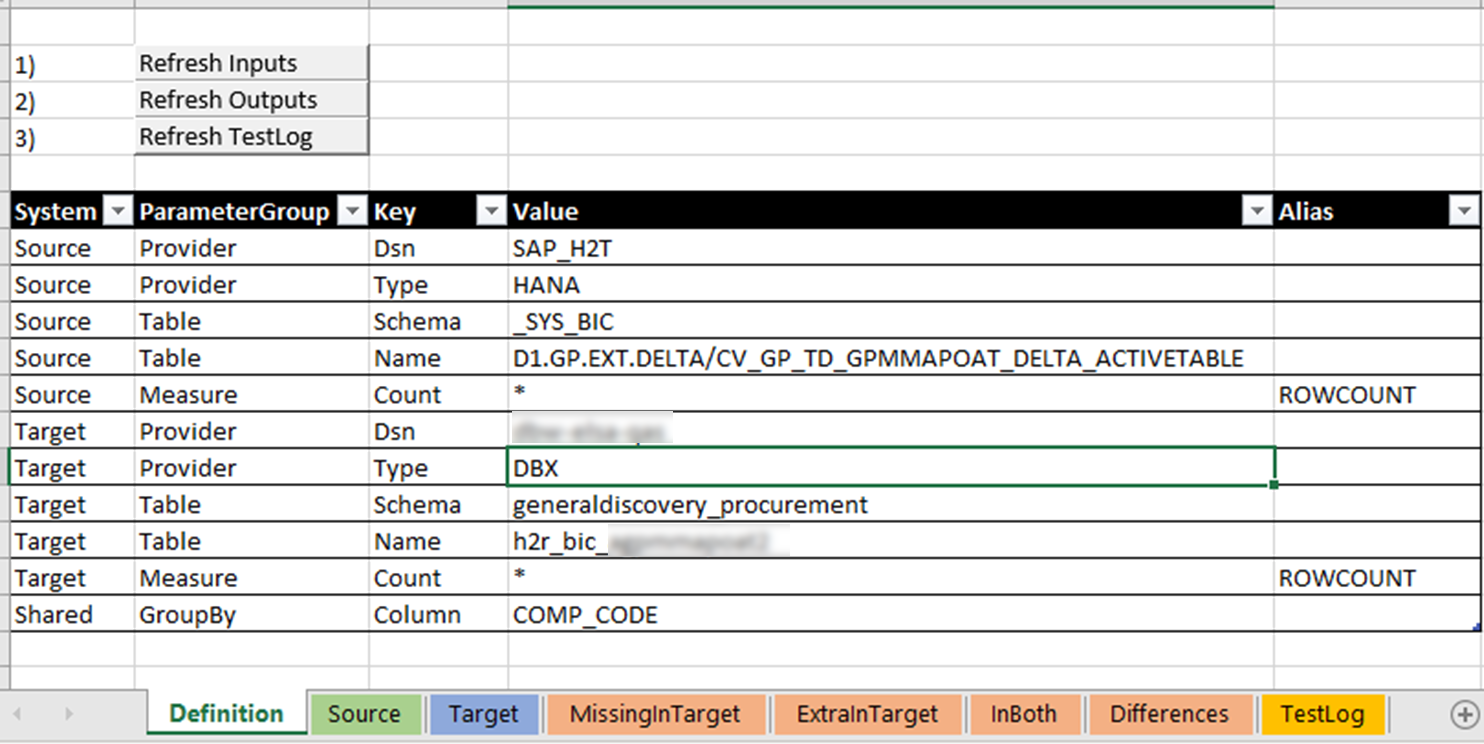The image size is (1484, 744).
Task: Click the Refresh Outputs button
Action: pyautogui.click(x=251, y=100)
